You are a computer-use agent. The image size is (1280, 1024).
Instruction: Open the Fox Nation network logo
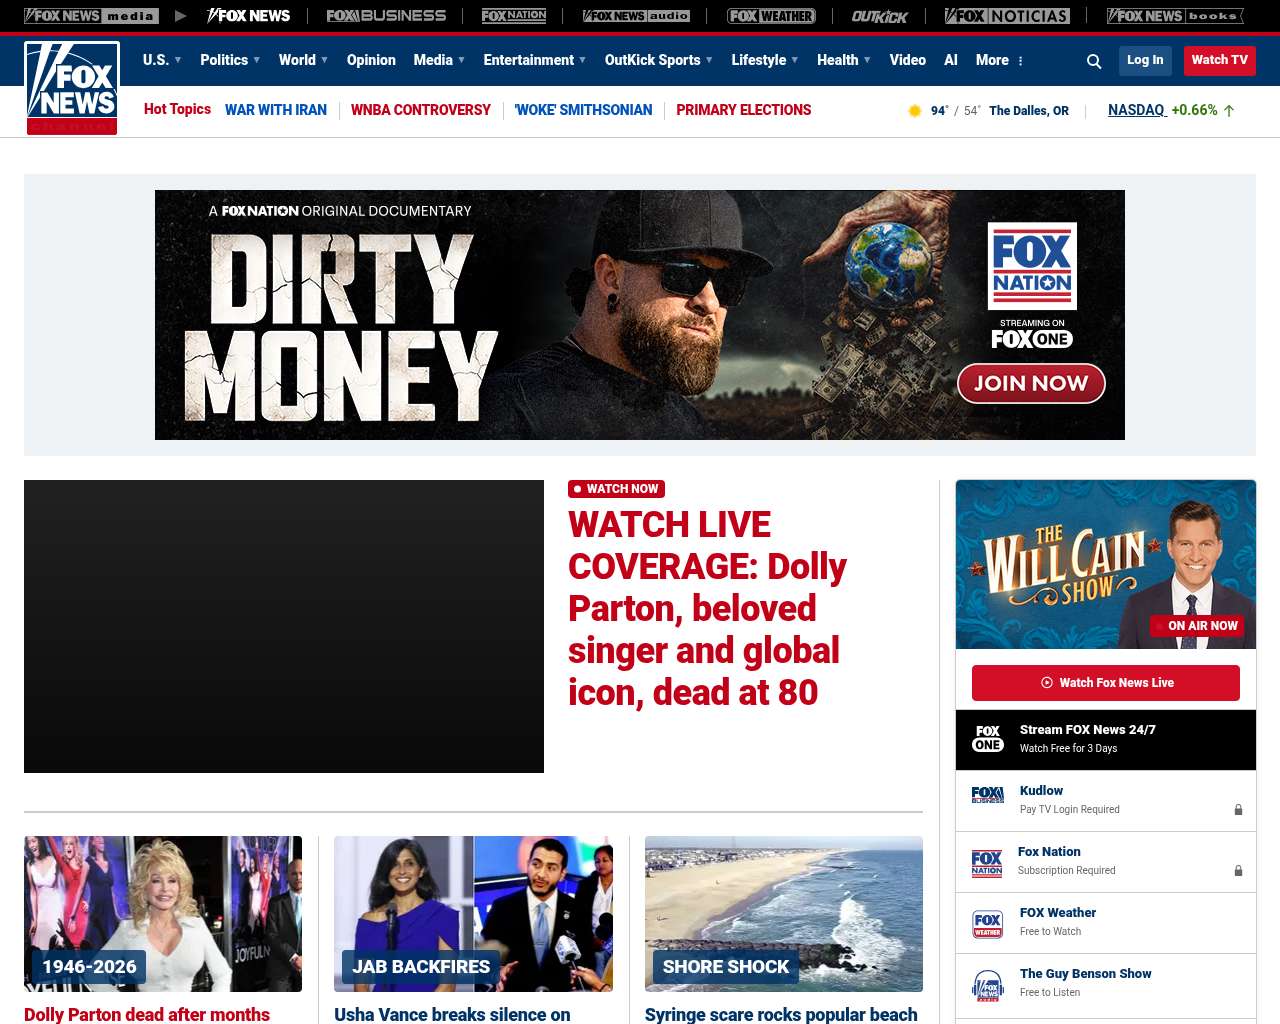(514, 16)
